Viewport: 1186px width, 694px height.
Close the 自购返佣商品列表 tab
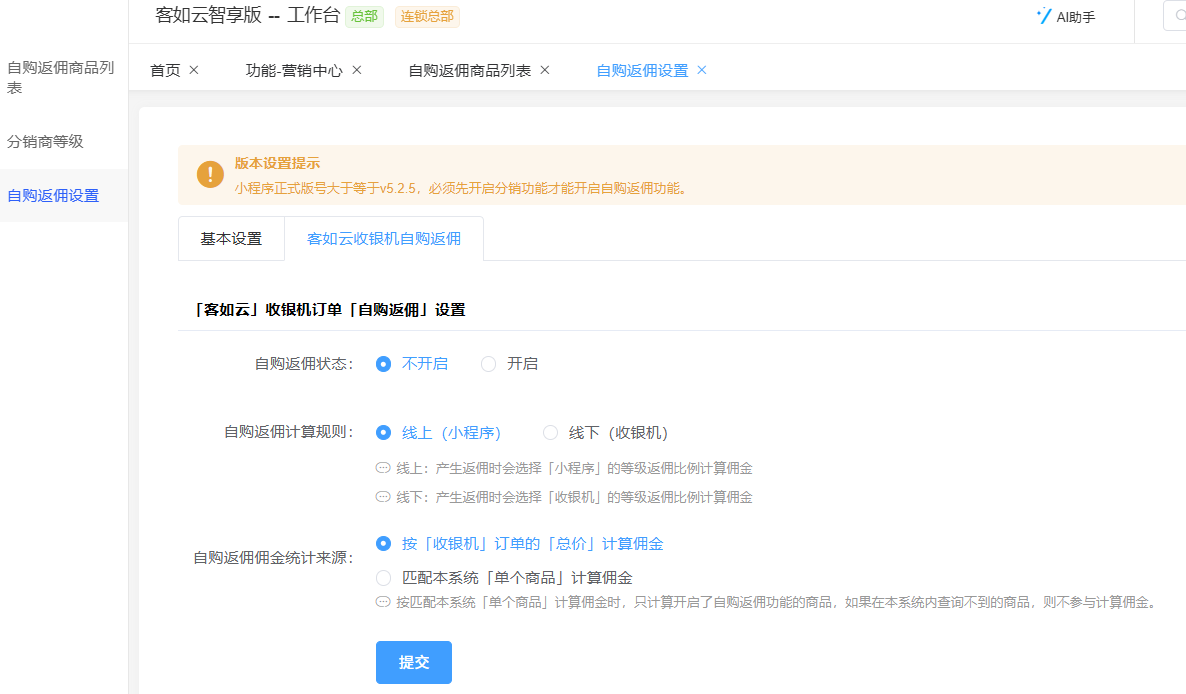pos(545,70)
